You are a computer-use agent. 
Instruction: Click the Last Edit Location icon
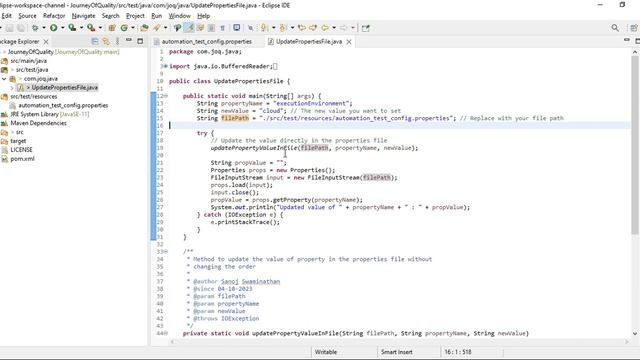[302, 28]
